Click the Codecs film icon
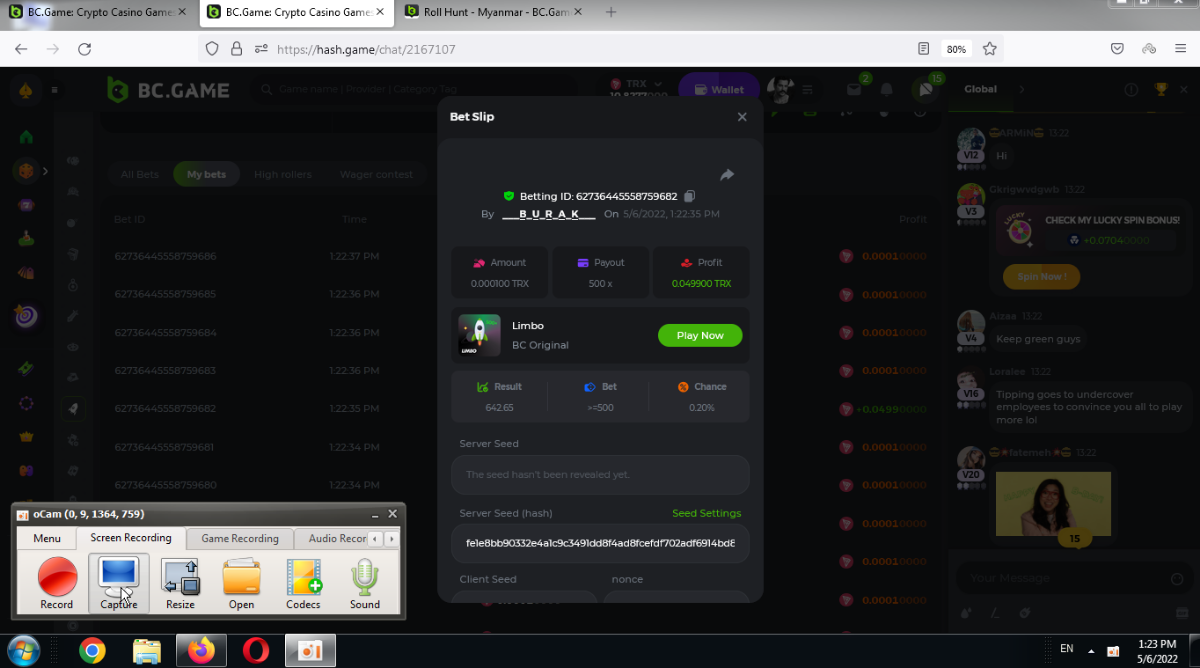The width and height of the screenshot is (1200, 668). [x=303, y=580]
